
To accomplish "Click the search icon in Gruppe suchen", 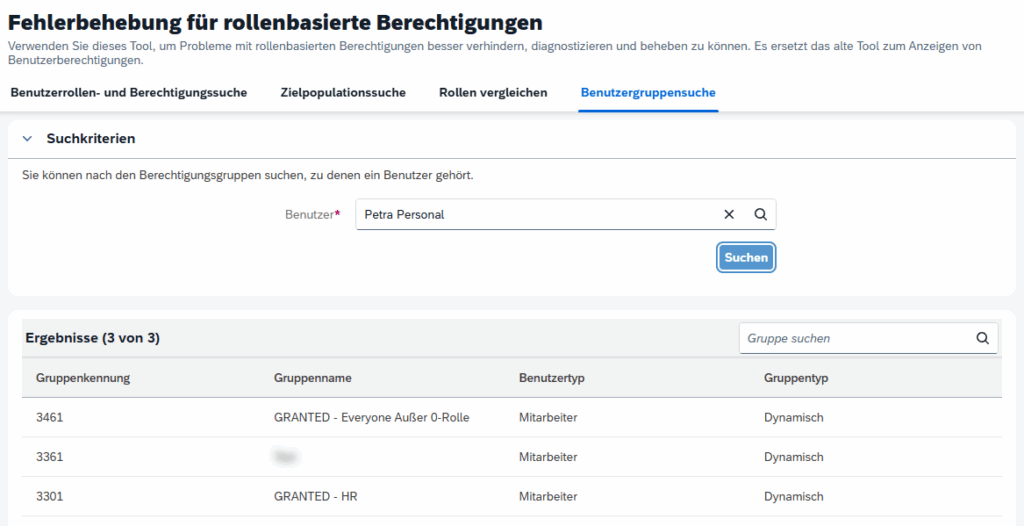I will [x=982, y=338].
